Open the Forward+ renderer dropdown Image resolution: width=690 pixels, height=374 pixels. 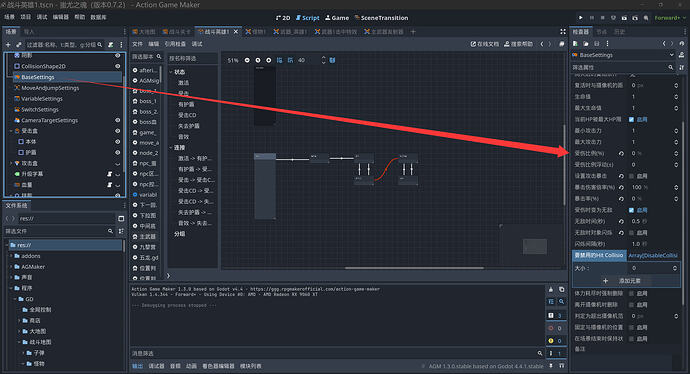(670, 18)
